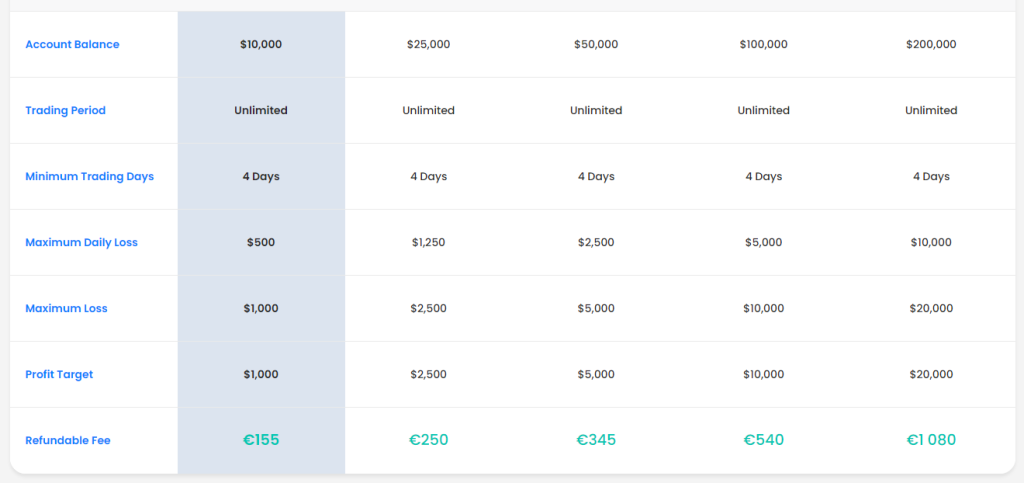The image size is (1024, 483).
Task: Select the $10,000 account balance column
Action: [261, 44]
